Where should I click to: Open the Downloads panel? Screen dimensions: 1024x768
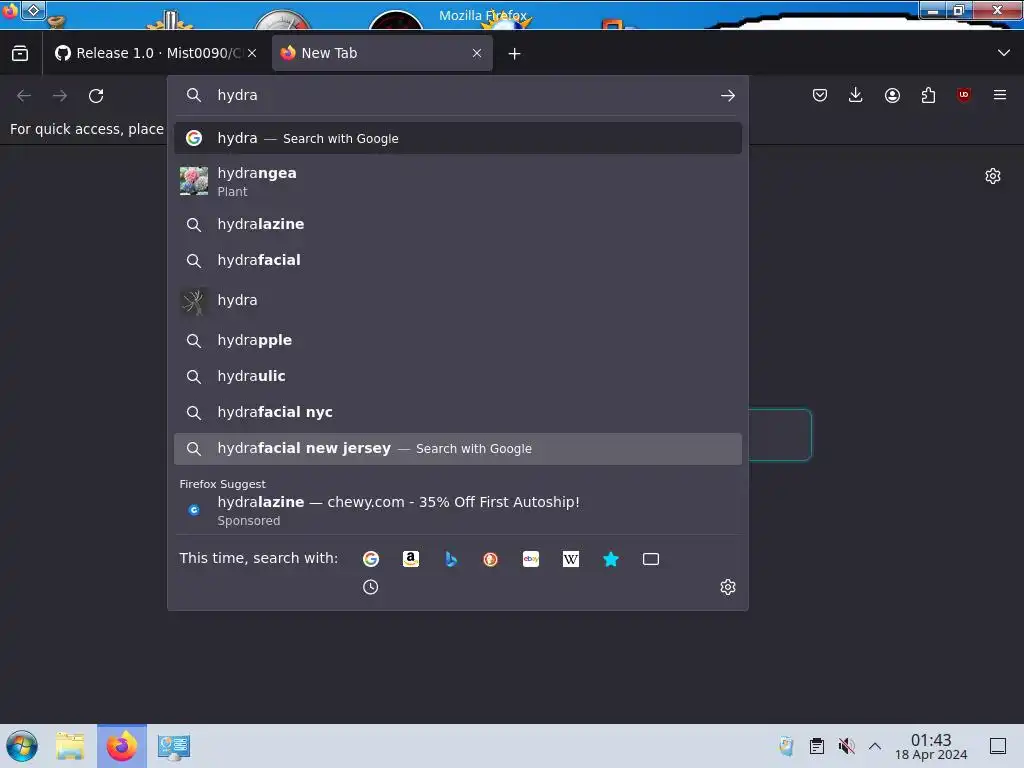click(x=856, y=95)
